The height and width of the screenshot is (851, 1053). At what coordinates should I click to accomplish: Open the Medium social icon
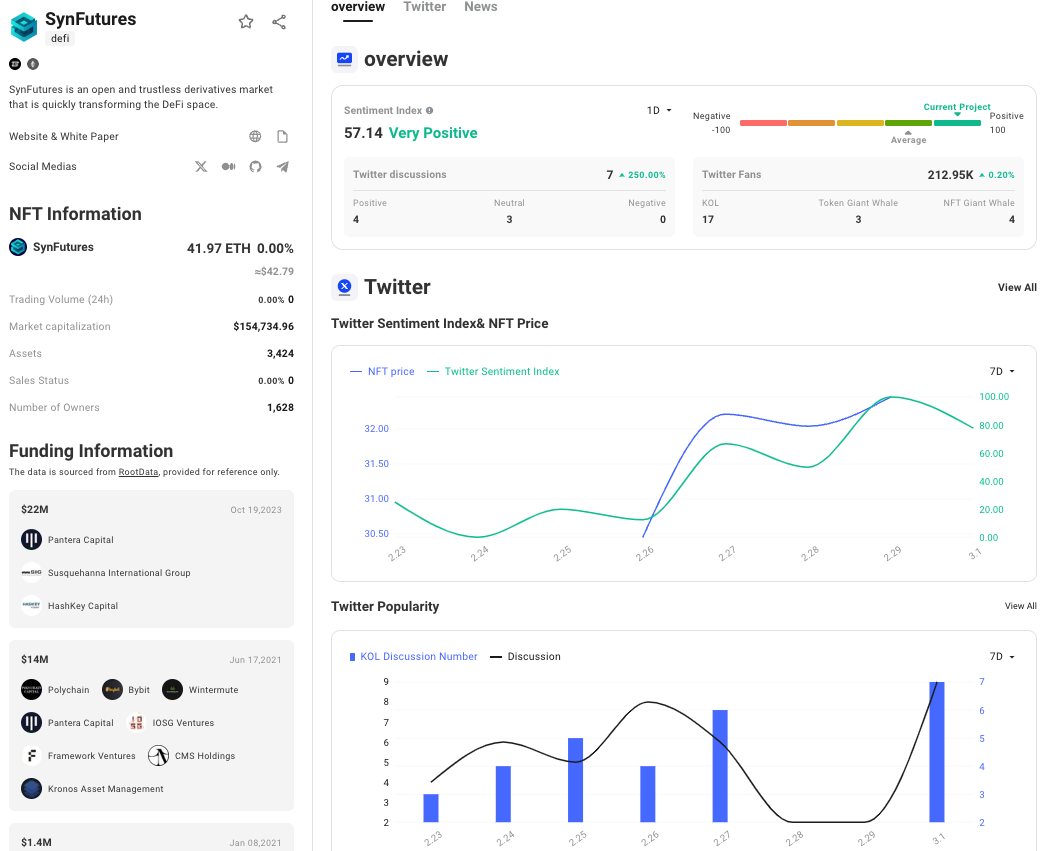(228, 167)
